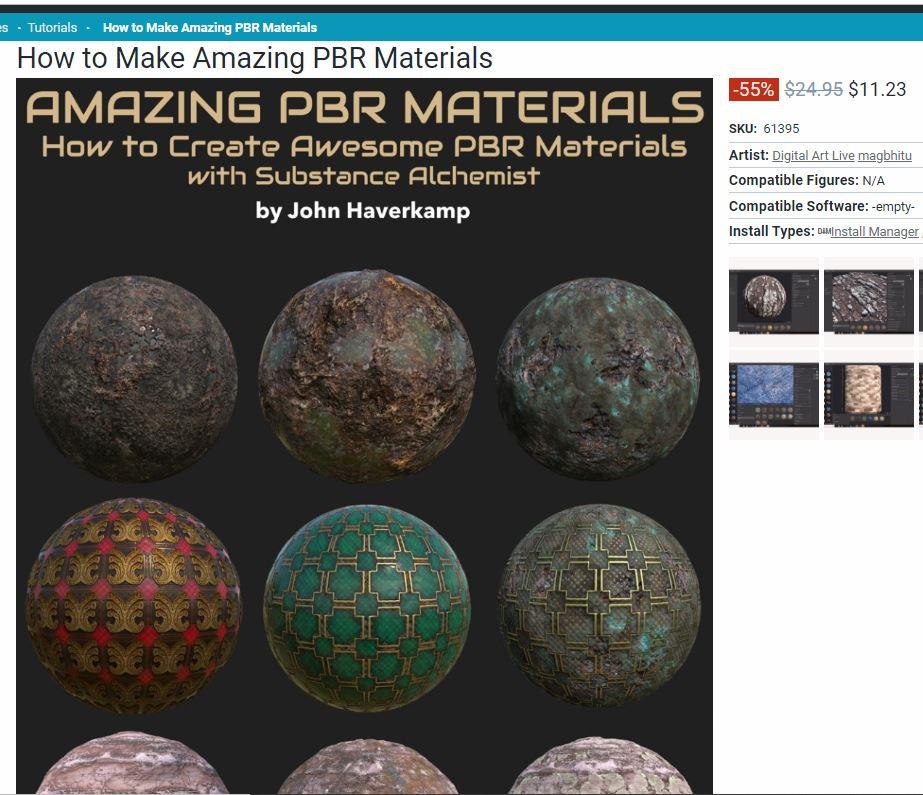
Task: Click the -55% discount badge
Action: (x=753, y=89)
